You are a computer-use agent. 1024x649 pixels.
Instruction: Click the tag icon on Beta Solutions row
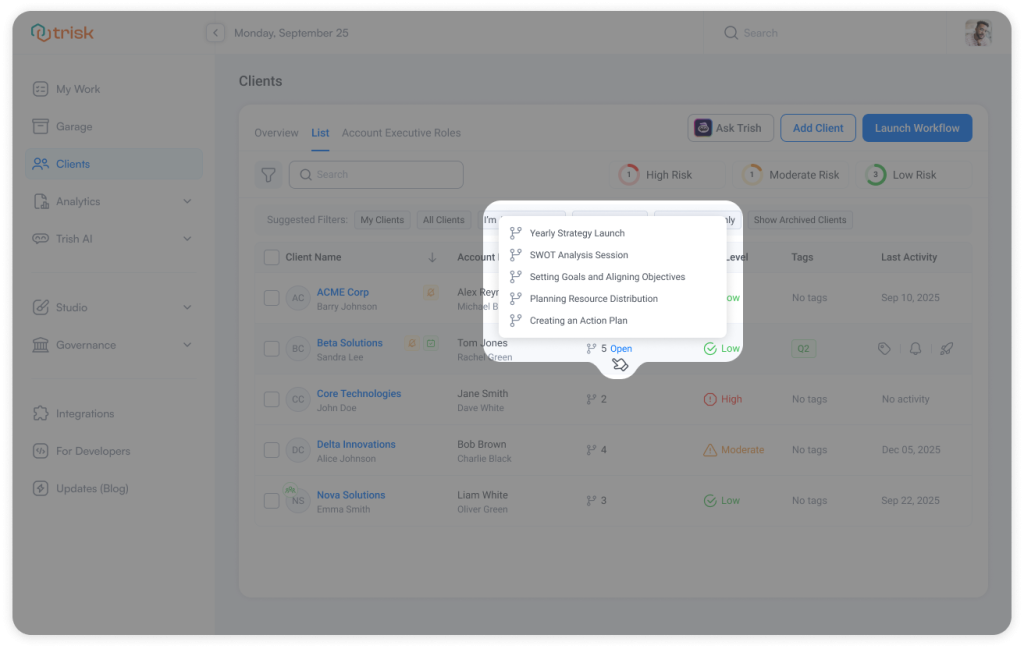884,348
